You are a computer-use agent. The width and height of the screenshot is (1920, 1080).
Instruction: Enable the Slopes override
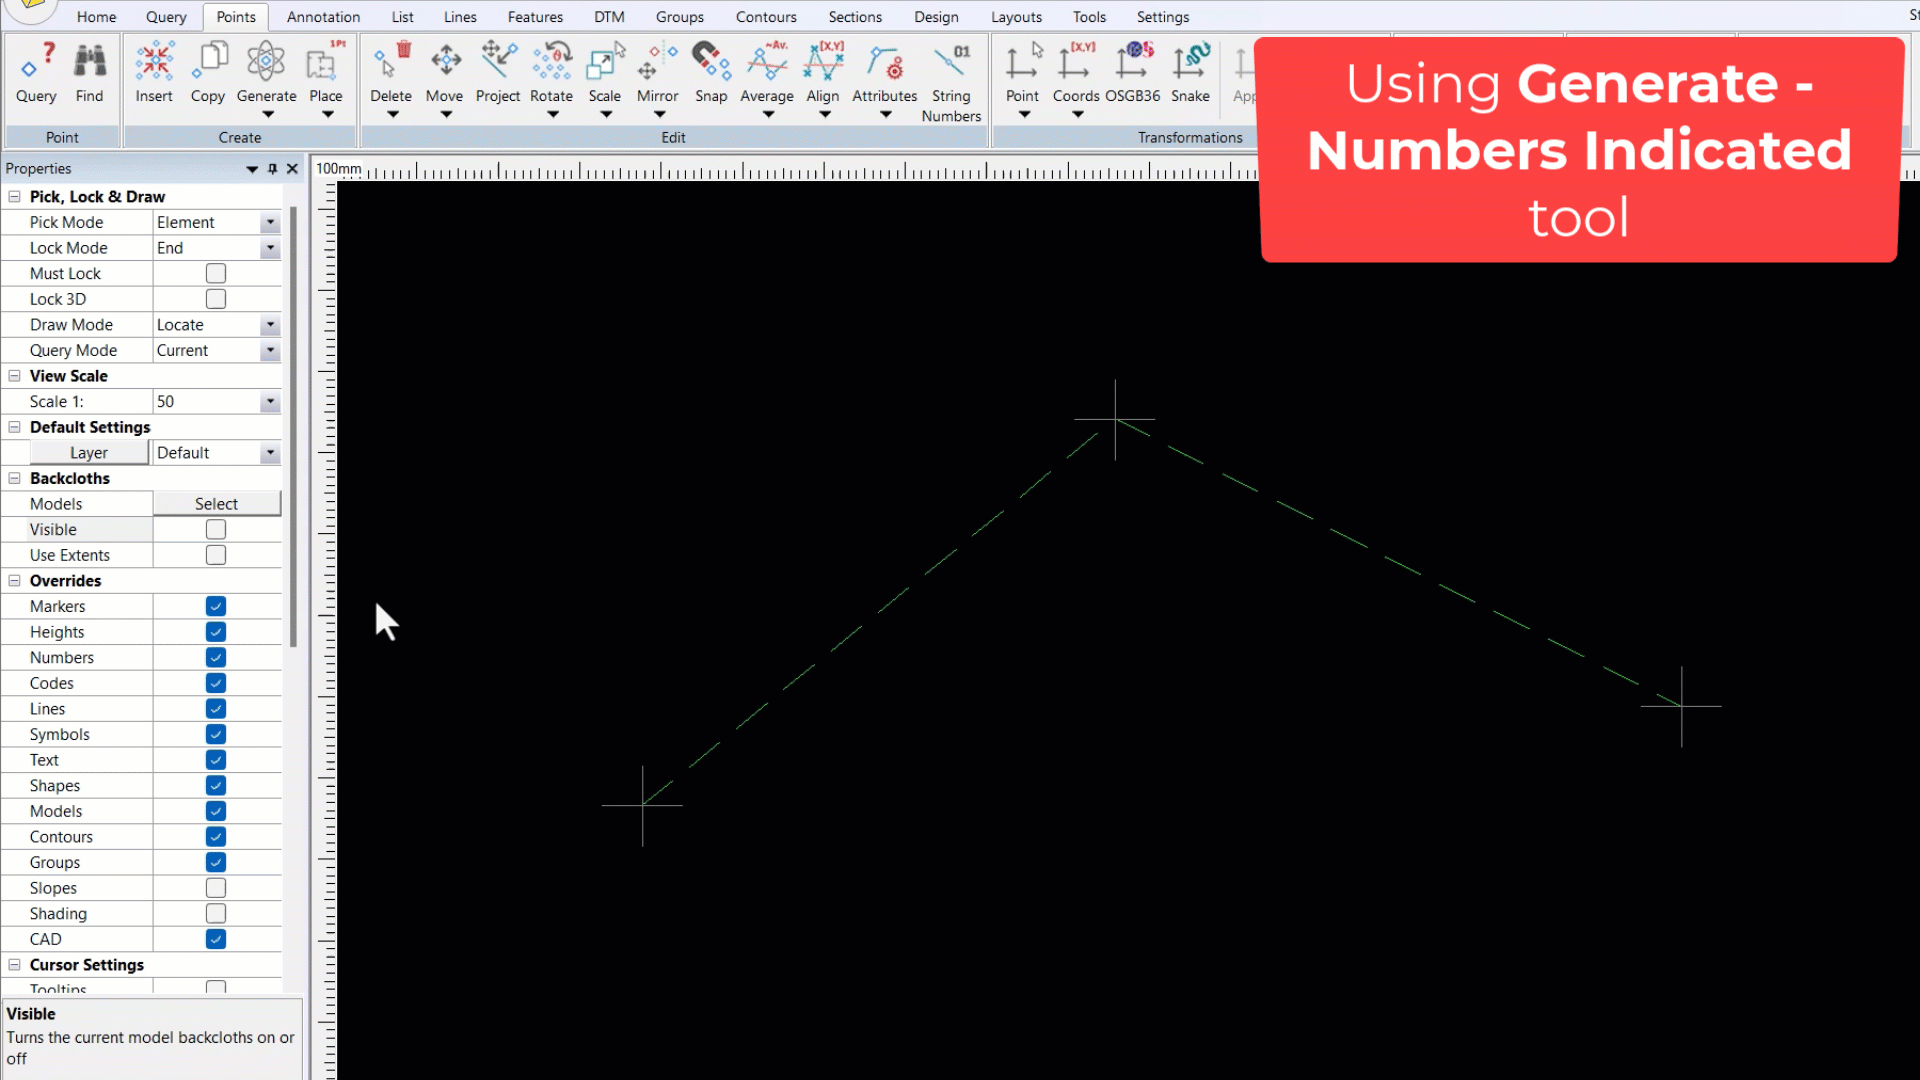215,888
